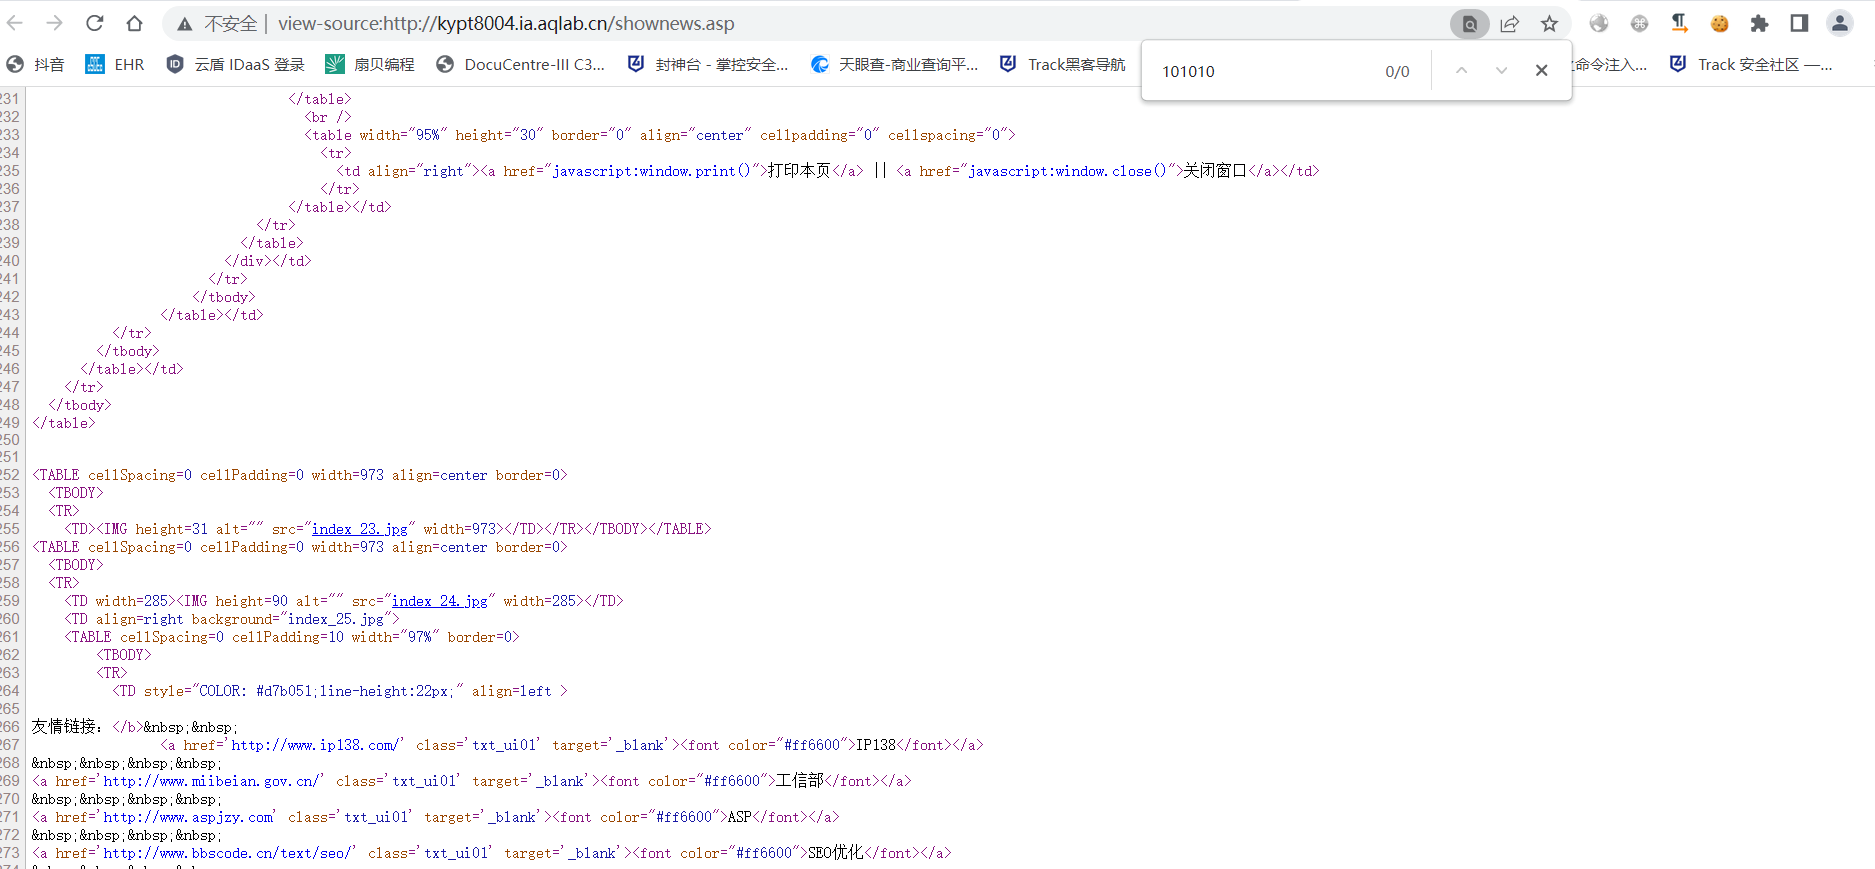This screenshot has width=1875, height=869.
Task: Open the Track黑客导航 bookmark
Action: (x=1062, y=64)
